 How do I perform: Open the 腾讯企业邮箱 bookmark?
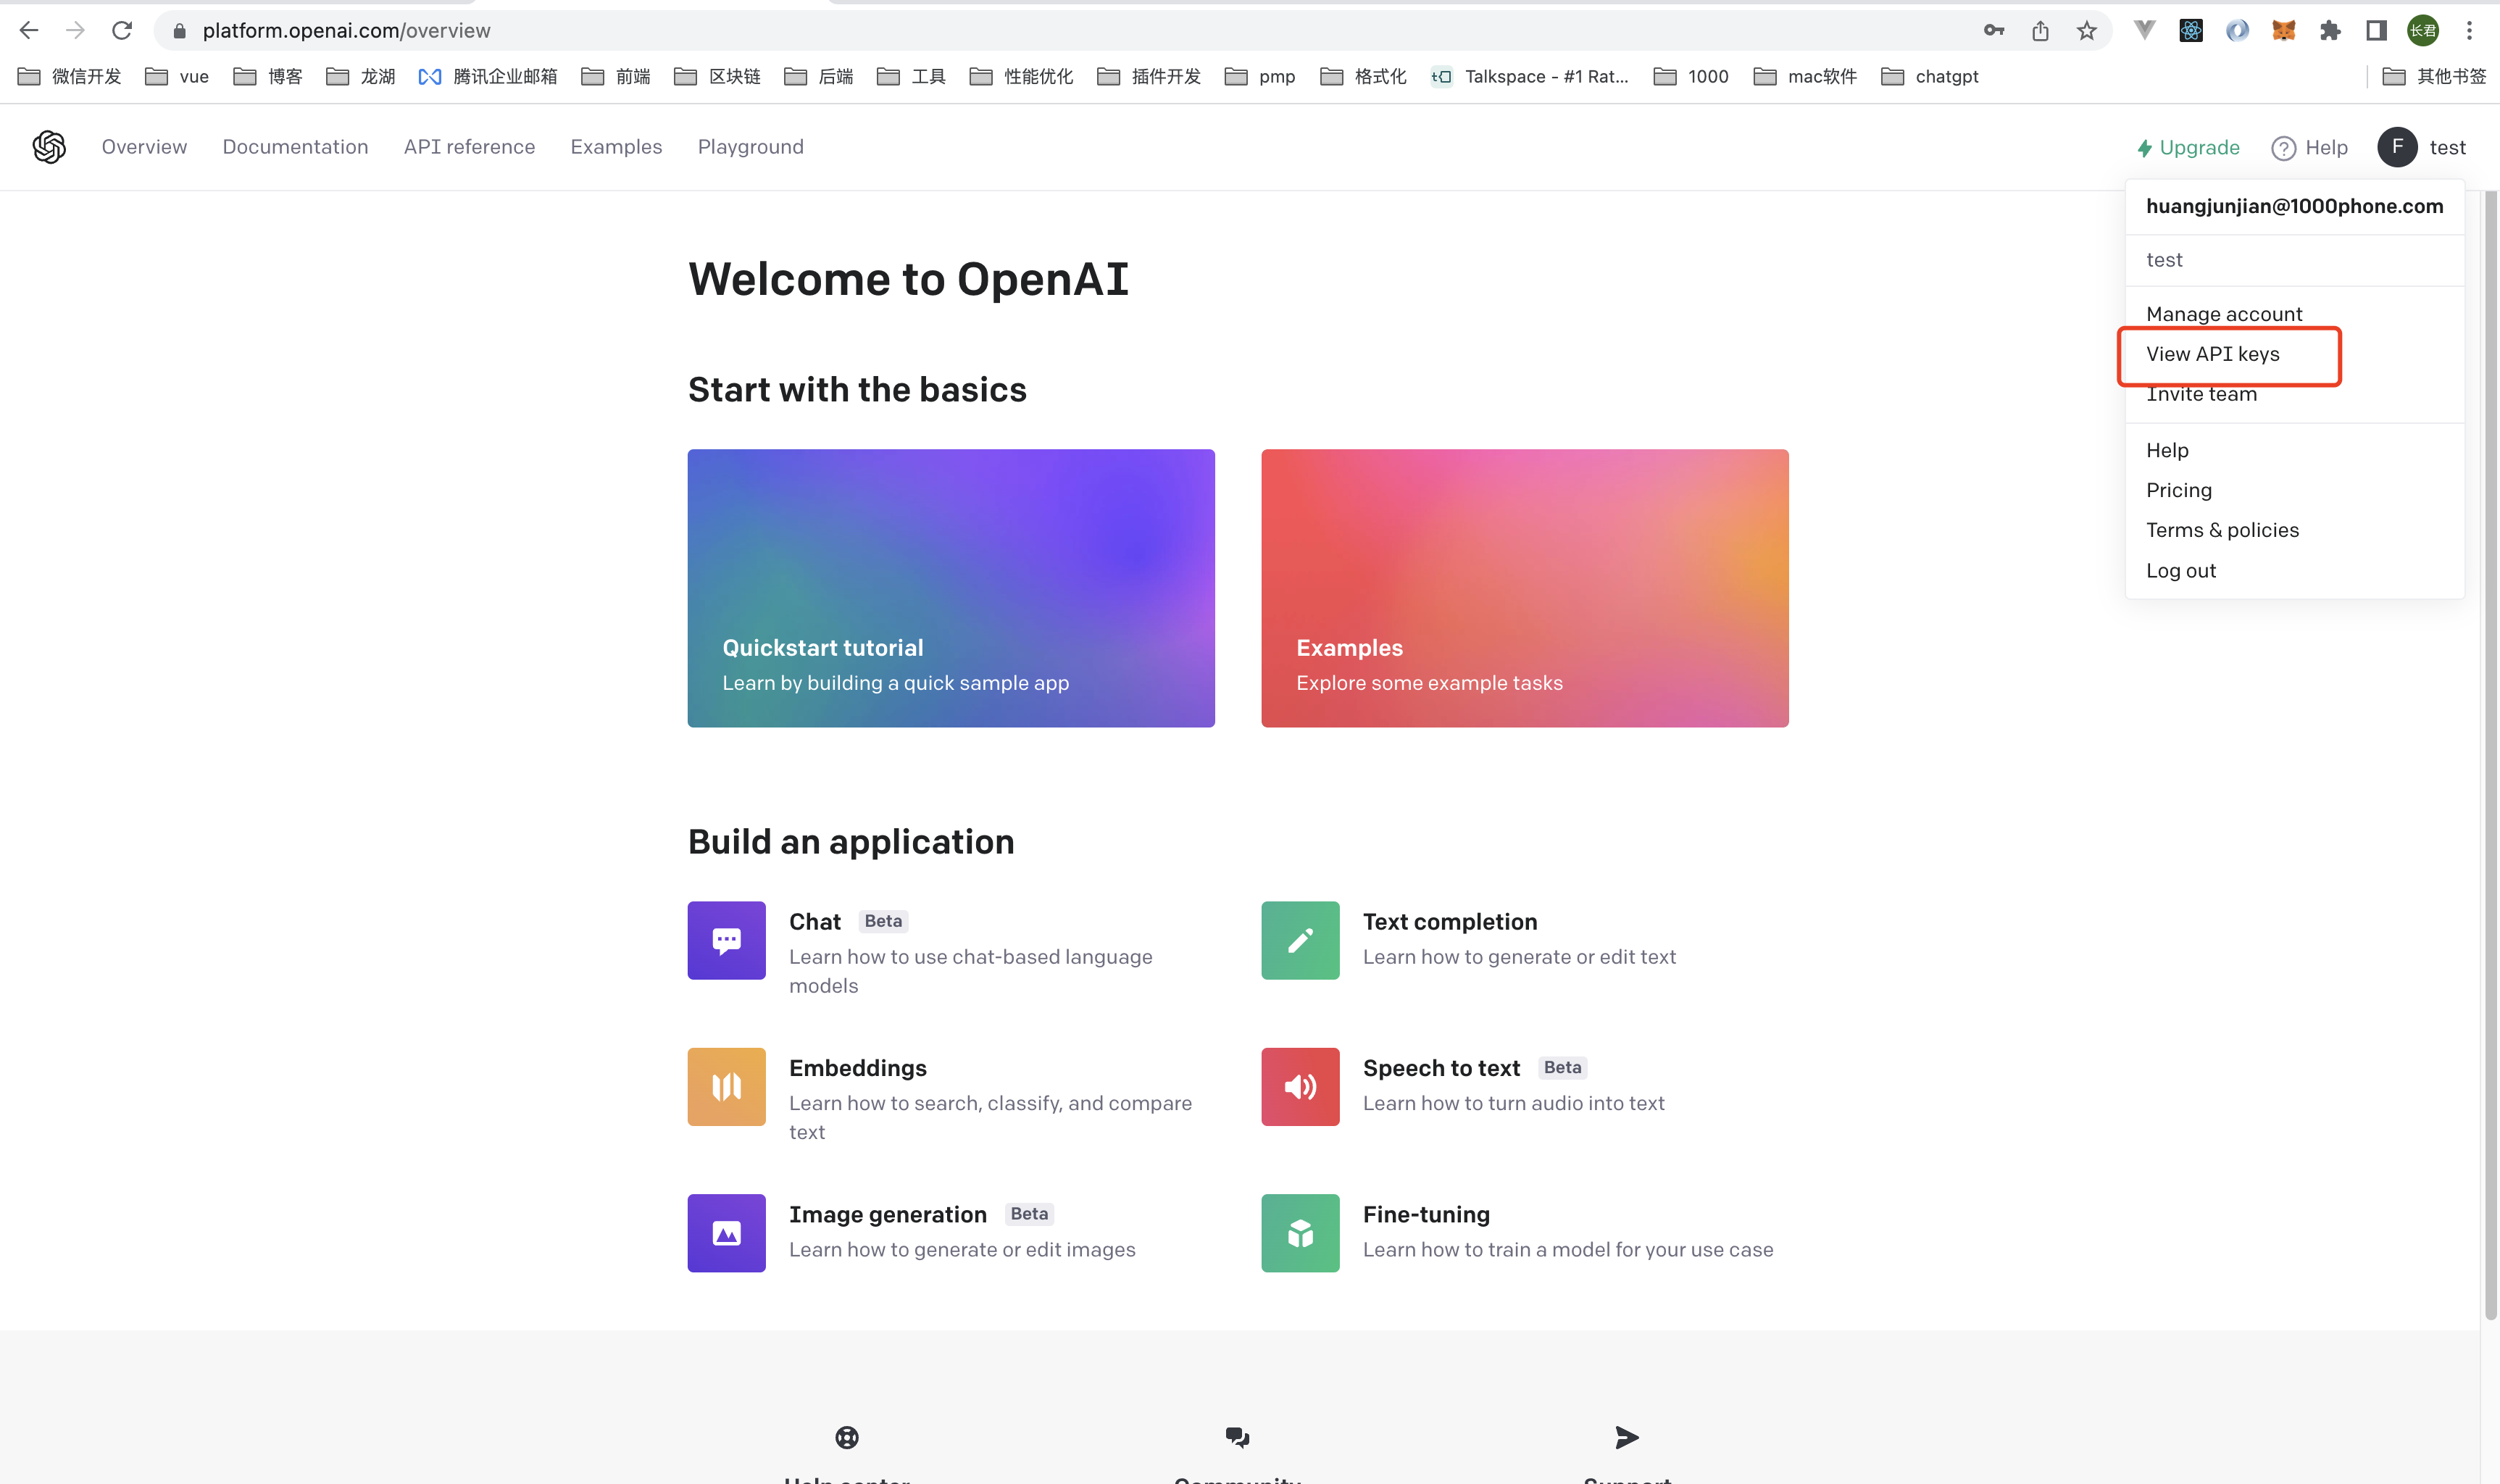[x=487, y=77]
